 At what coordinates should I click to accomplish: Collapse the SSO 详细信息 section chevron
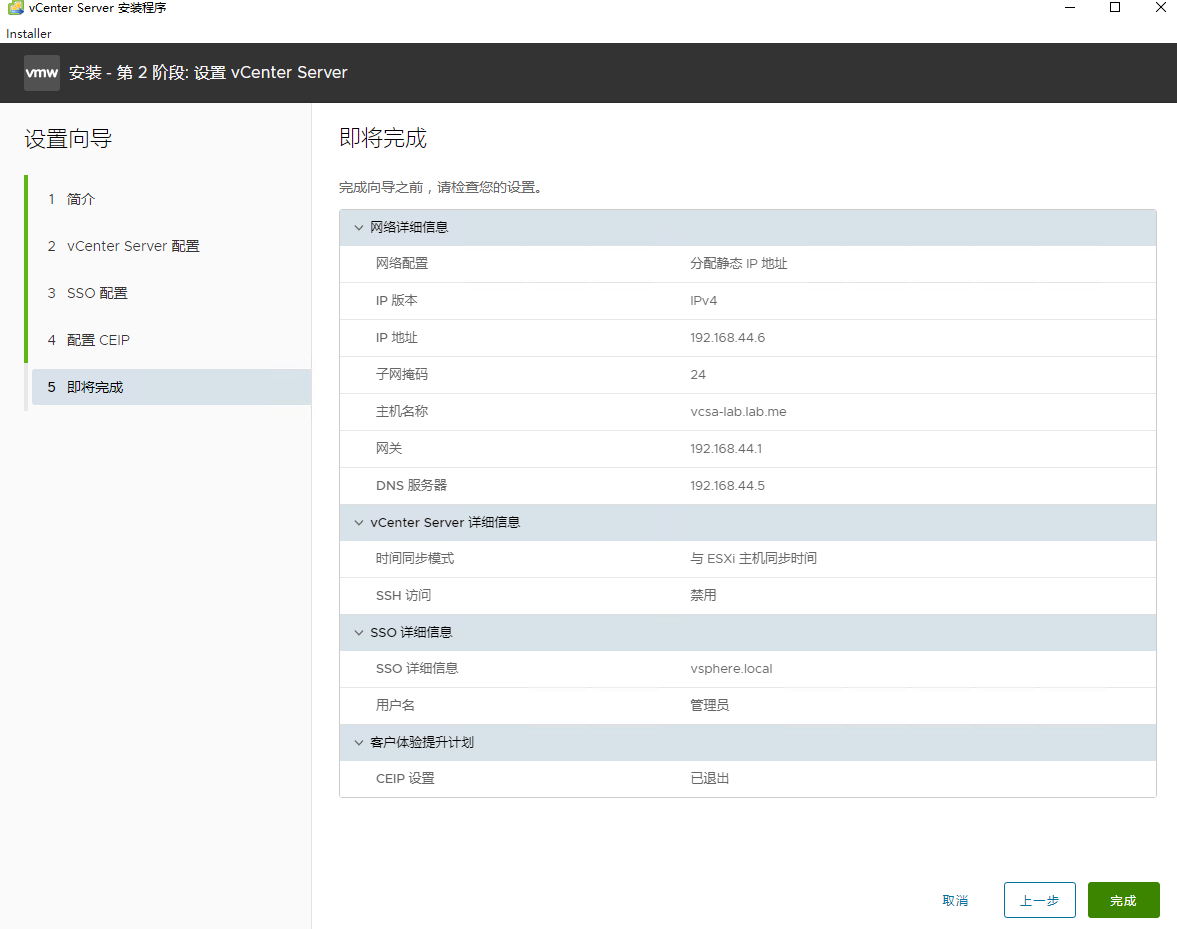tap(359, 633)
